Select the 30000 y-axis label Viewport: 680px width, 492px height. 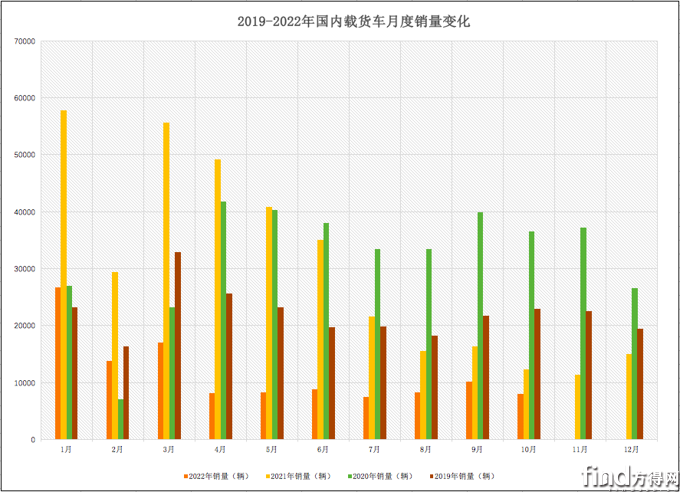(25, 269)
